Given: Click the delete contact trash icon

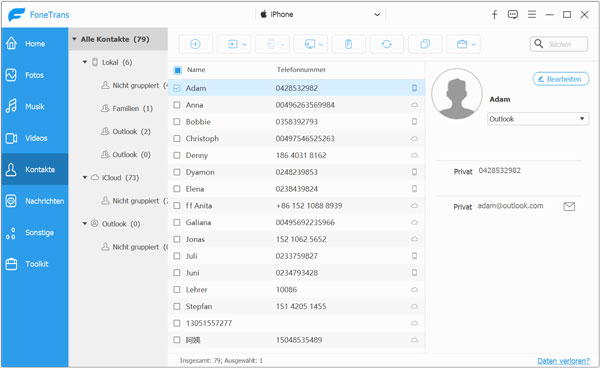Looking at the screenshot, I should pyautogui.click(x=348, y=44).
